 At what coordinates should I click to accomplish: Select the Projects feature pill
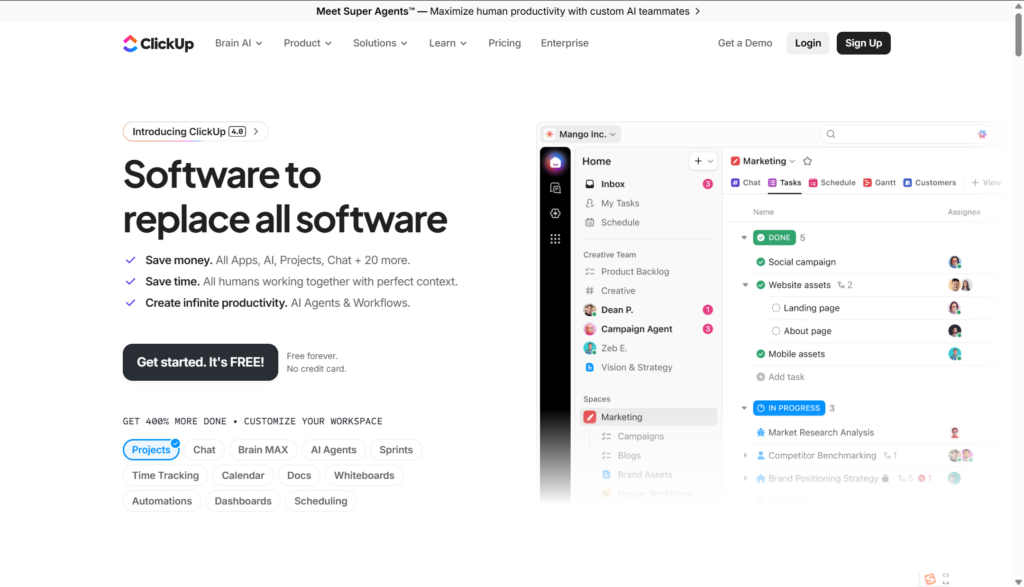(151, 450)
